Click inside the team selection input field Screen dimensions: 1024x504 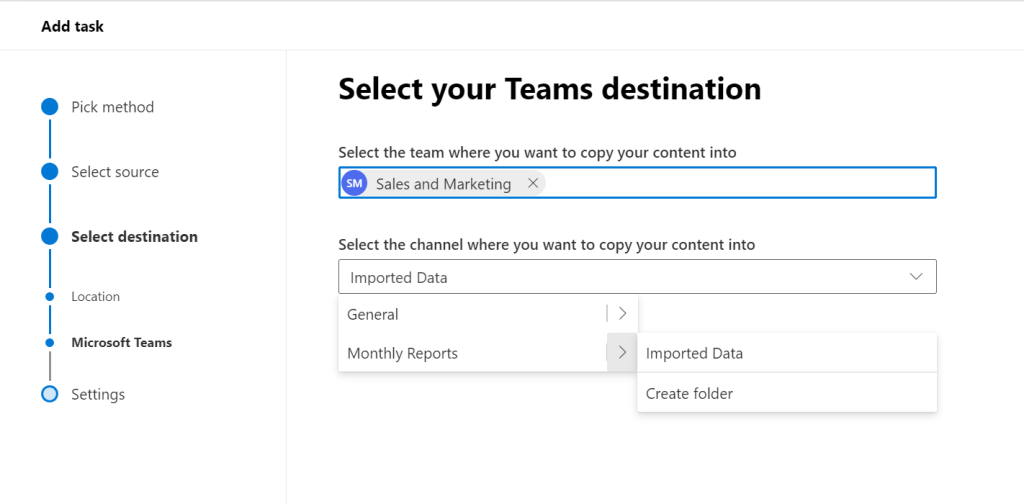[740, 184]
